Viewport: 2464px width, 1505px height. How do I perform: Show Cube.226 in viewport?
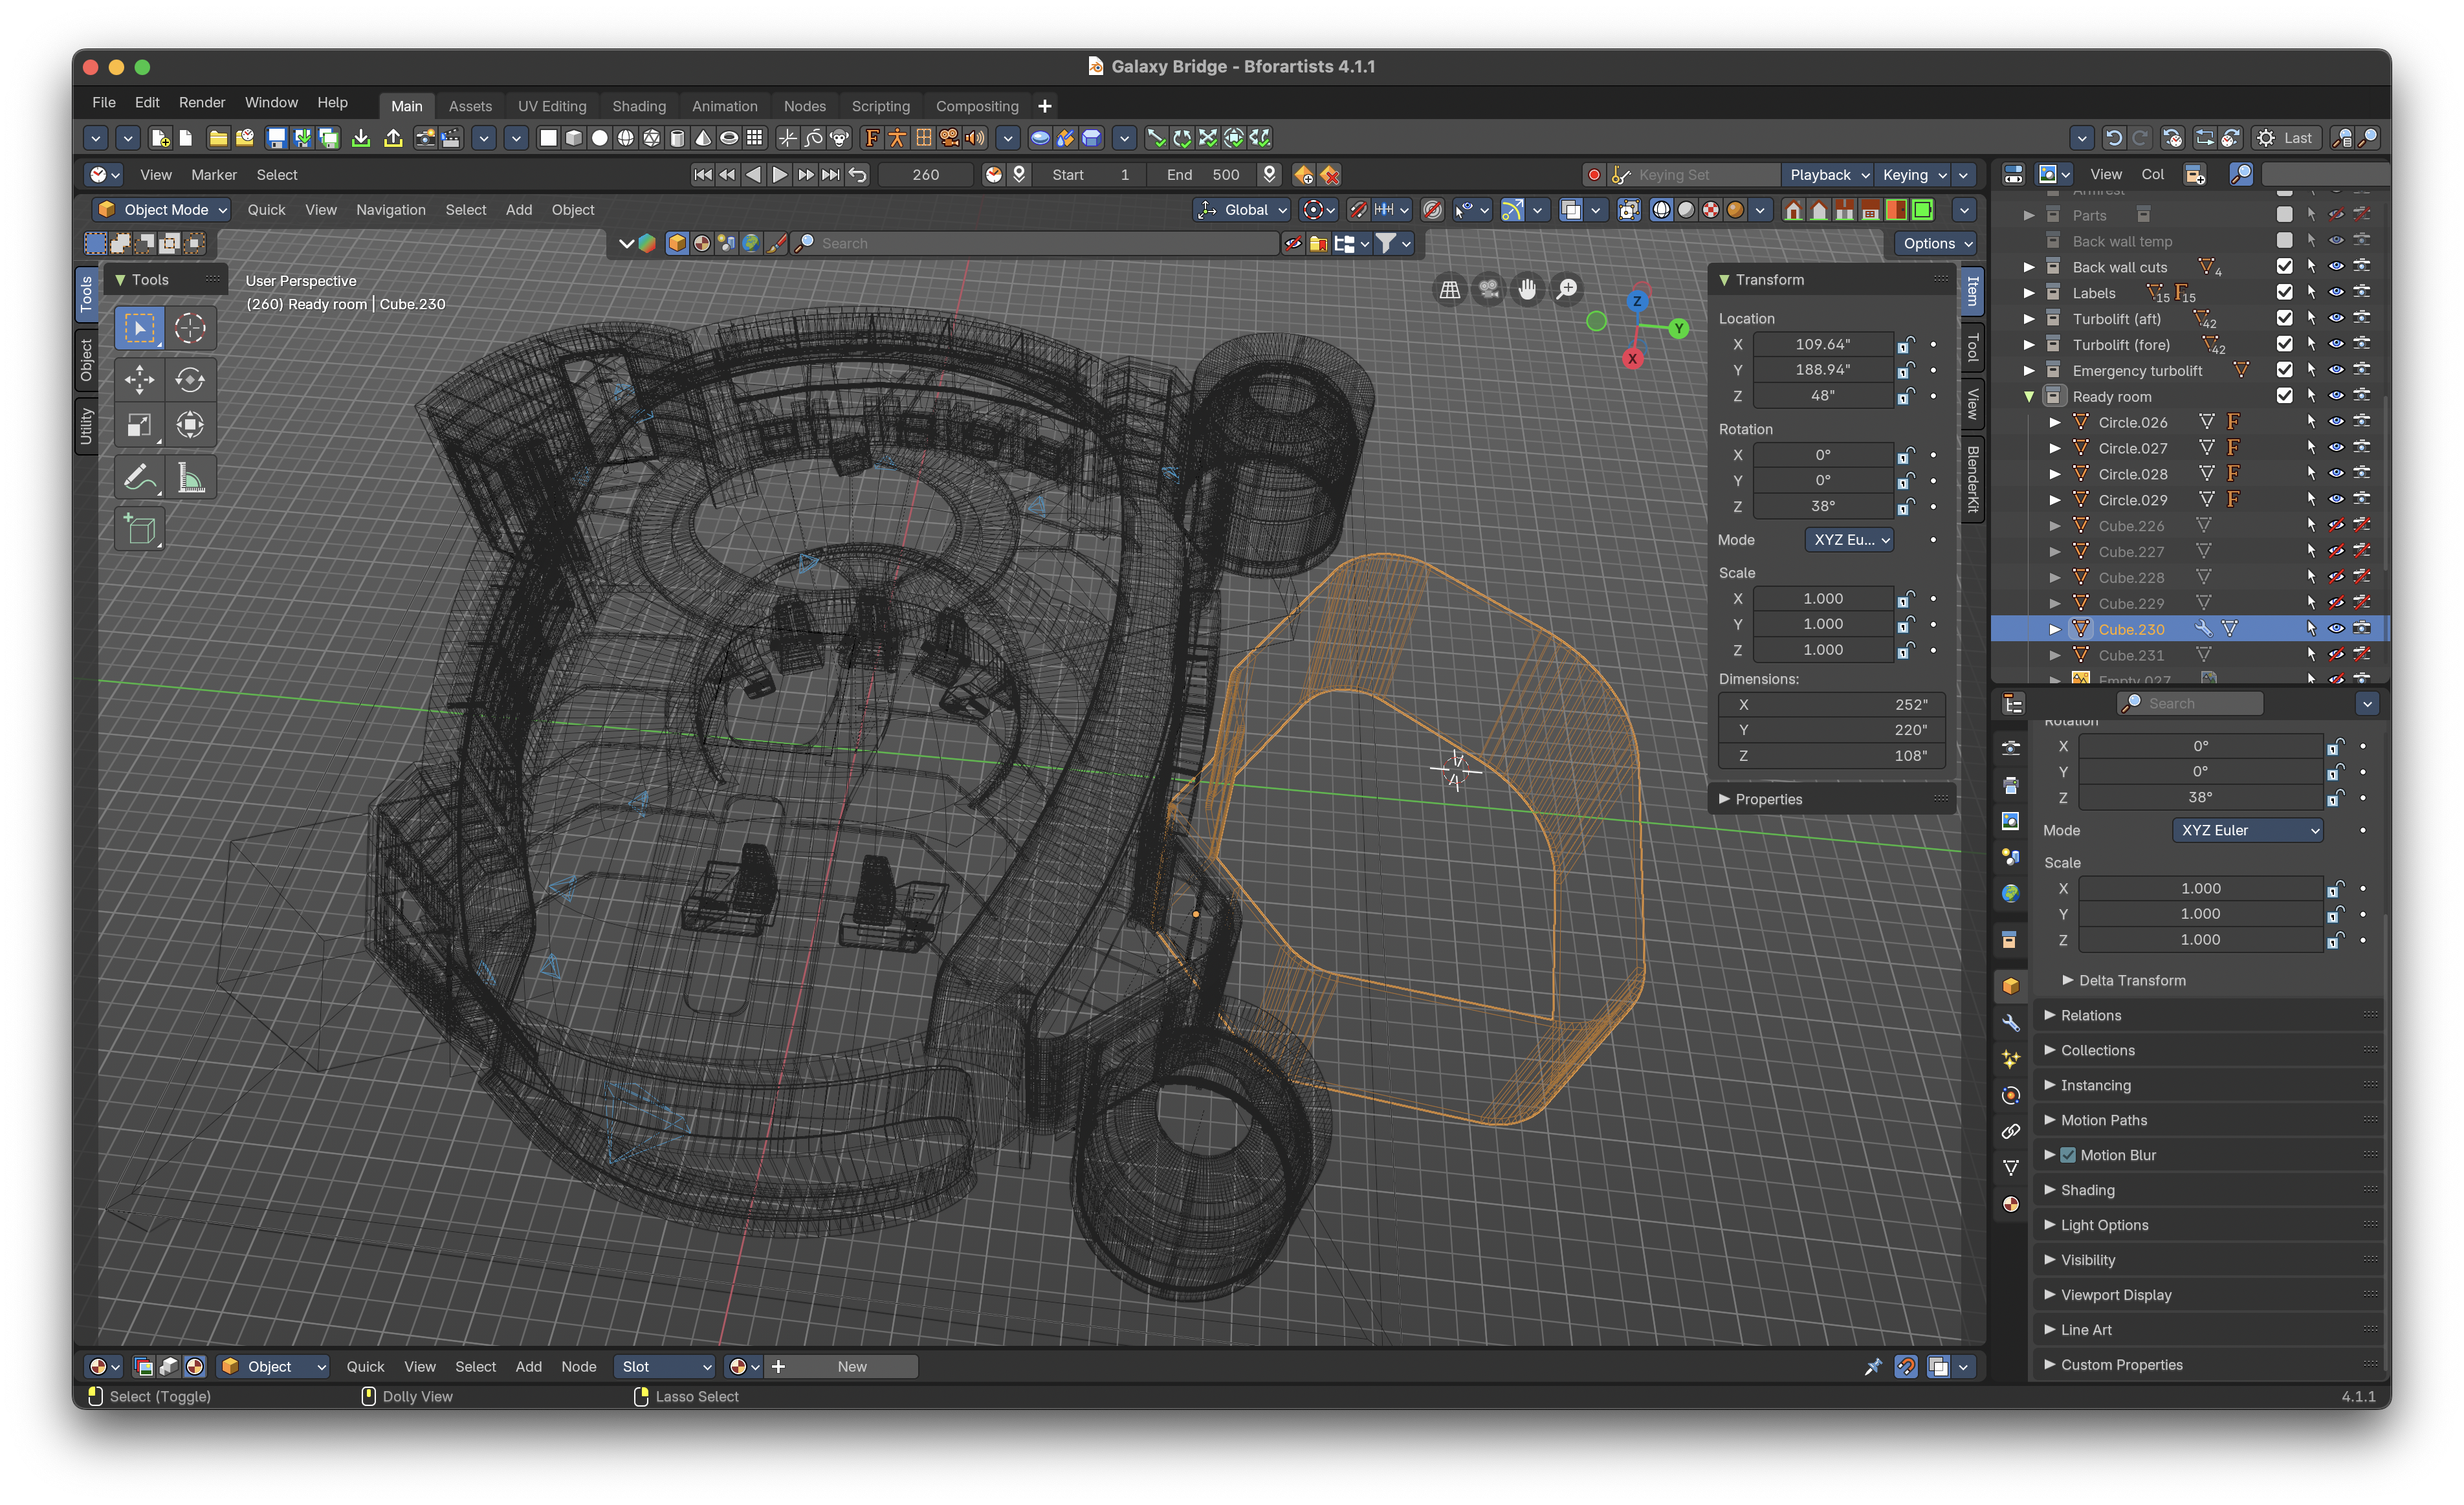tap(2336, 525)
